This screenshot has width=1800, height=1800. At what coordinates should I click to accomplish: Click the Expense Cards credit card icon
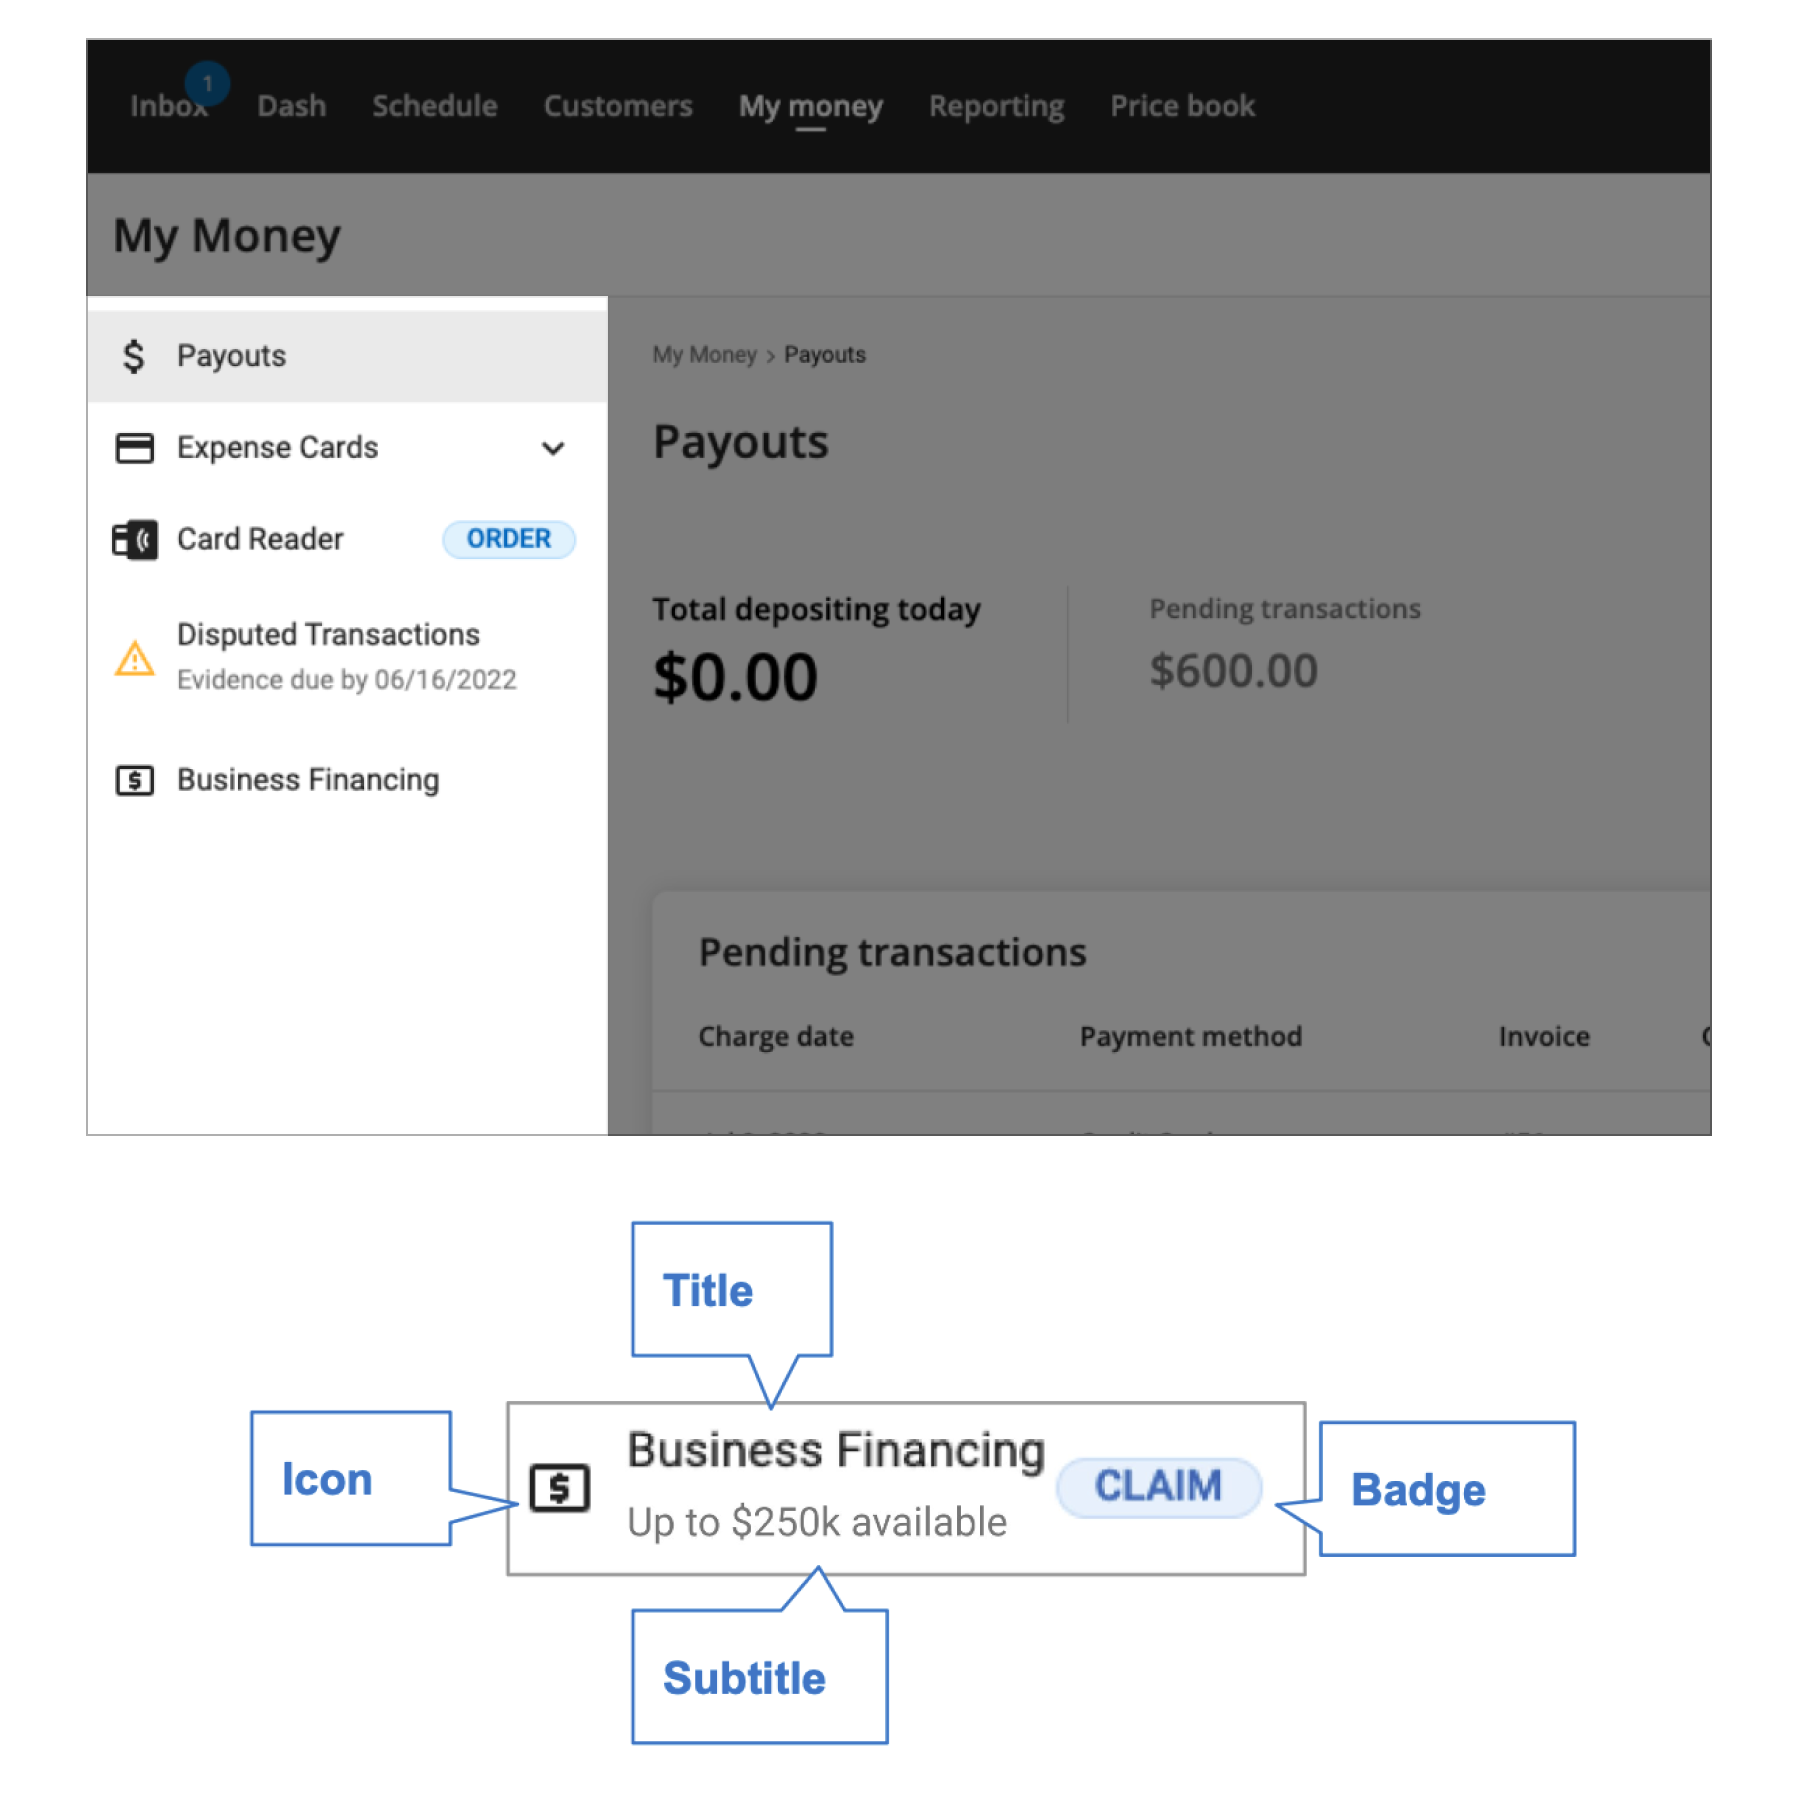[x=134, y=448]
